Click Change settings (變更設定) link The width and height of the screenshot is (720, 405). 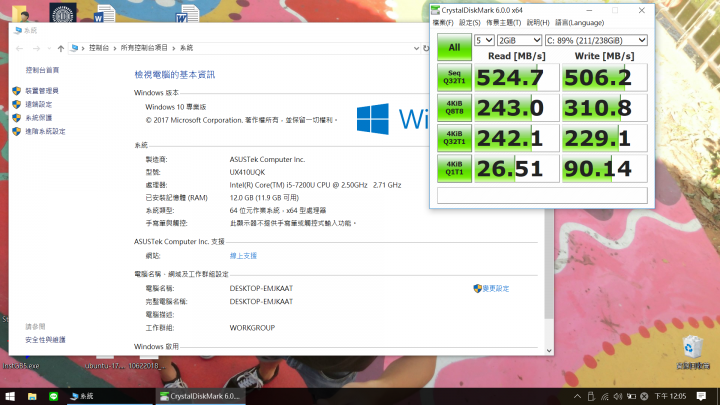click(x=495, y=288)
